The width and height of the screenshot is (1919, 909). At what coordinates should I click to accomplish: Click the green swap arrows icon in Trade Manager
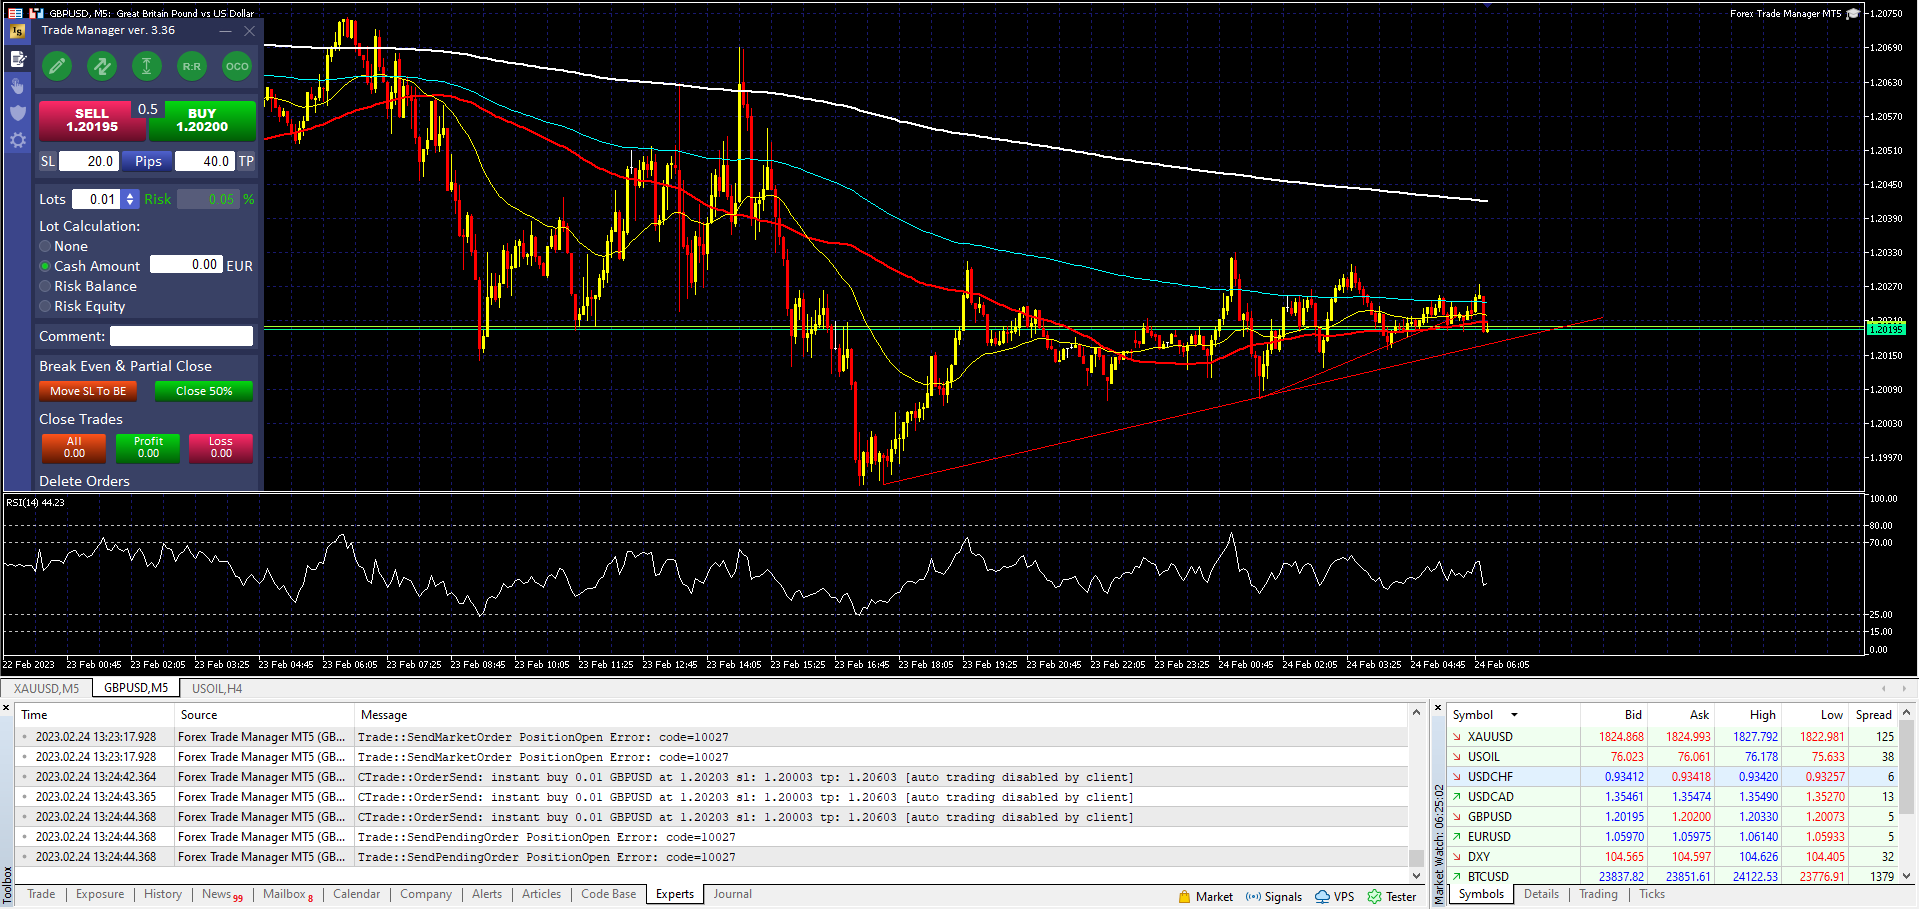tap(102, 67)
